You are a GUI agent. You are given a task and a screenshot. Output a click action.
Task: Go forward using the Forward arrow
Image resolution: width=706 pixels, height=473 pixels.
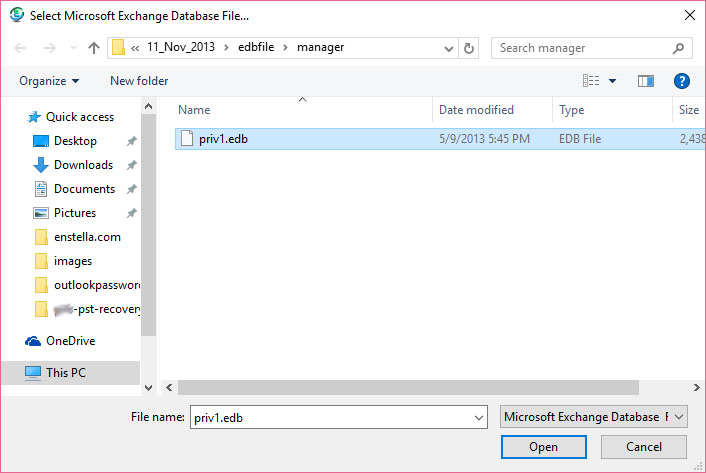(50, 48)
